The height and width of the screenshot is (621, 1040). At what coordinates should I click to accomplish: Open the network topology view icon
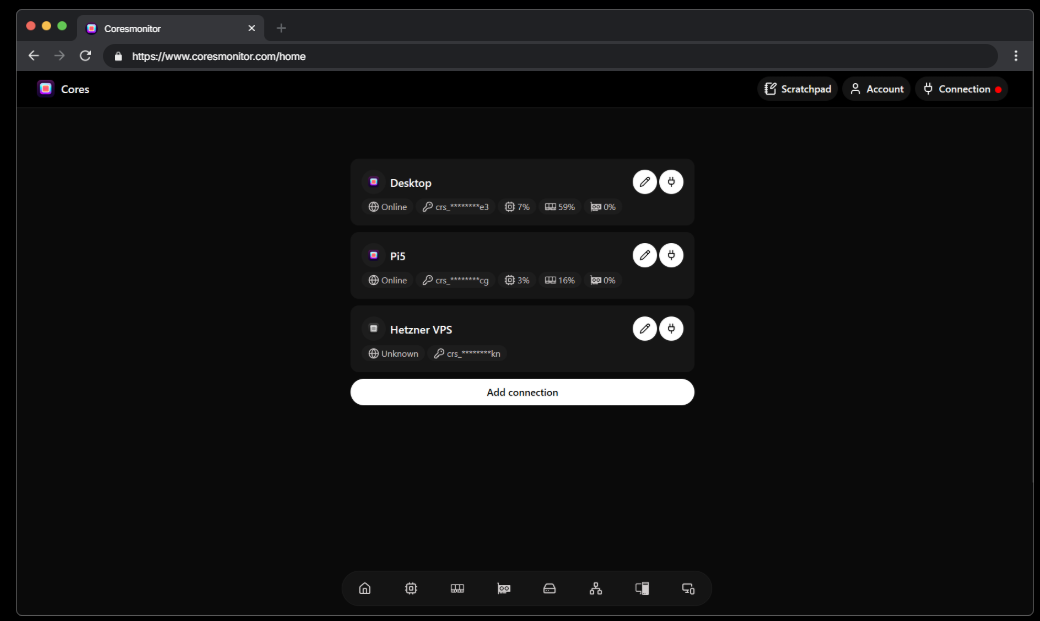coord(595,588)
